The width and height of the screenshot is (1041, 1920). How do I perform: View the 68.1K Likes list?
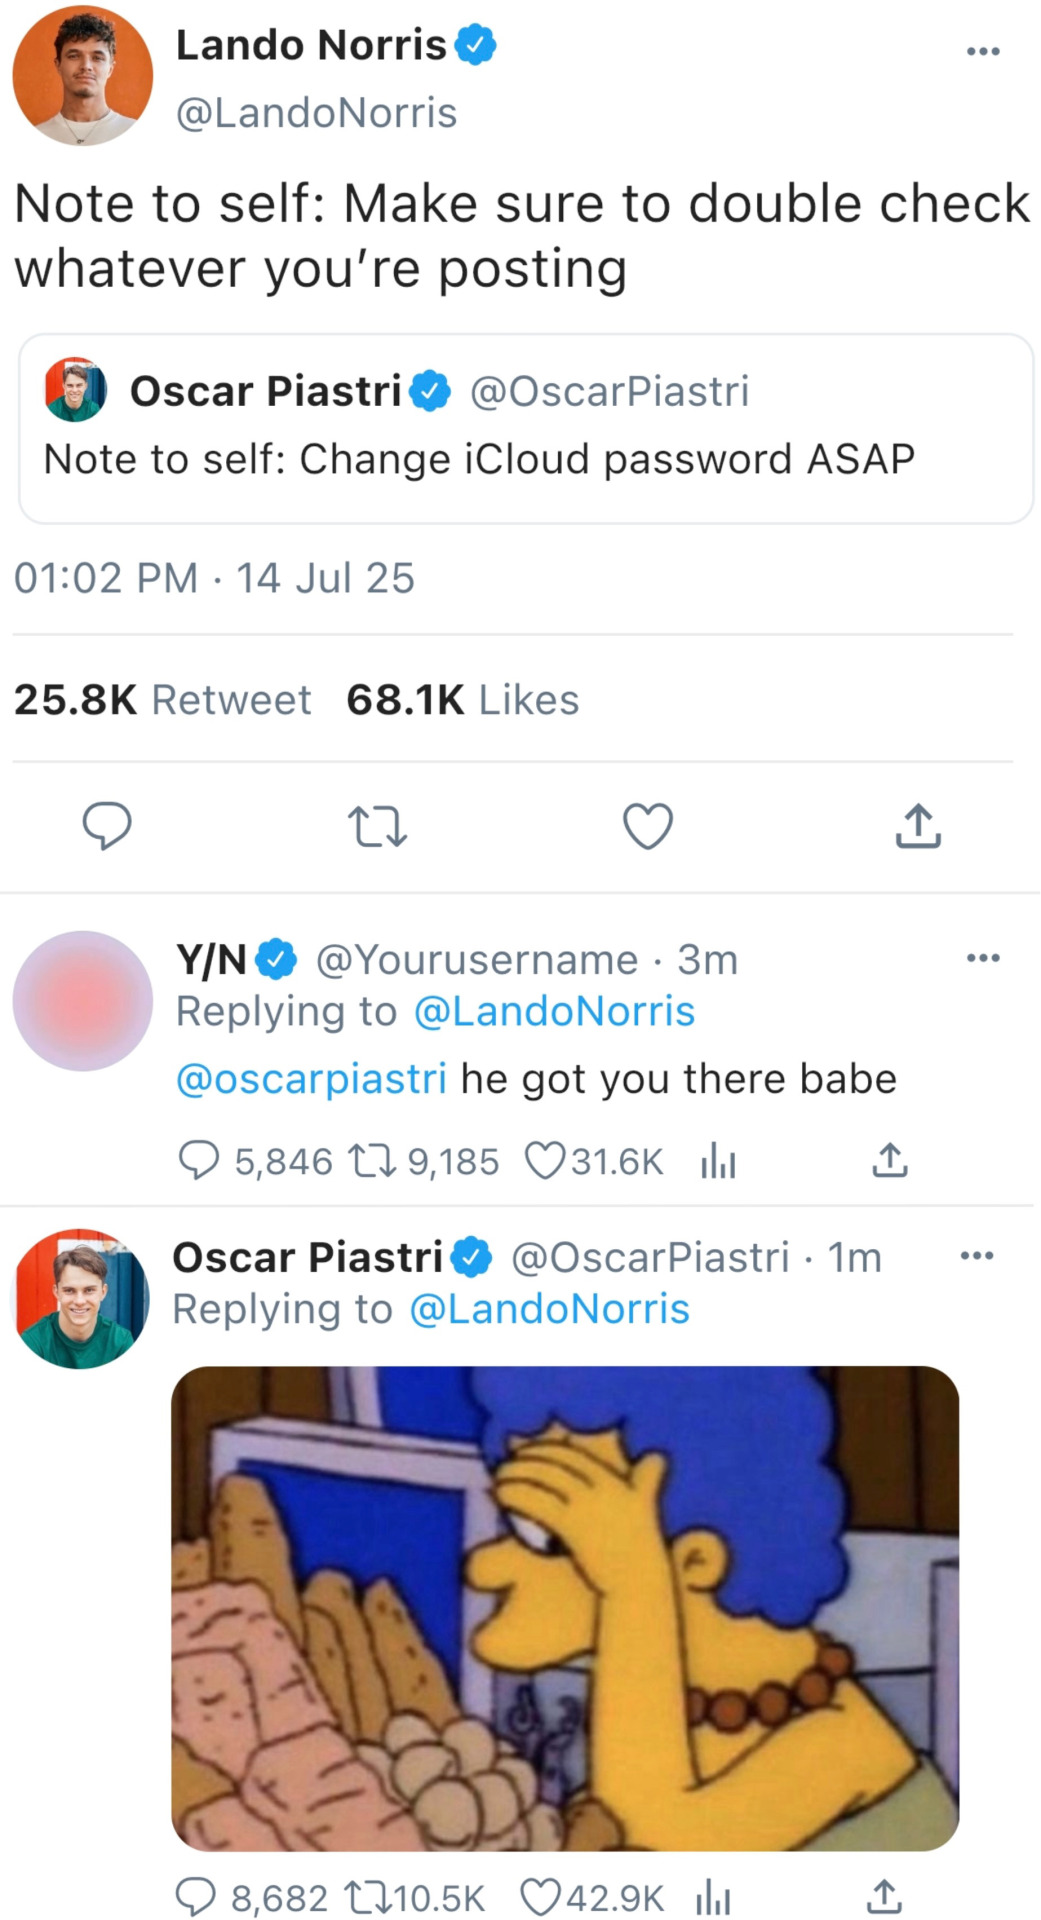point(462,700)
